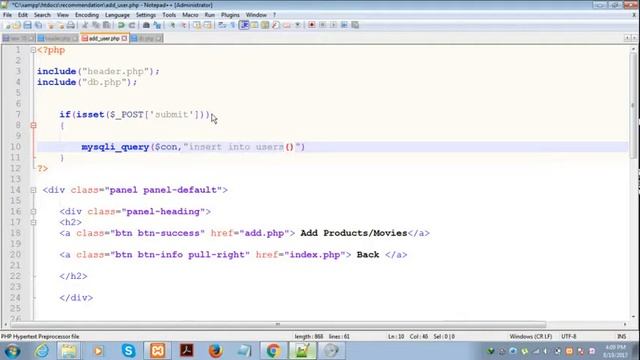
Task: Open the Function List panel icon
Action: coord(276,25)
